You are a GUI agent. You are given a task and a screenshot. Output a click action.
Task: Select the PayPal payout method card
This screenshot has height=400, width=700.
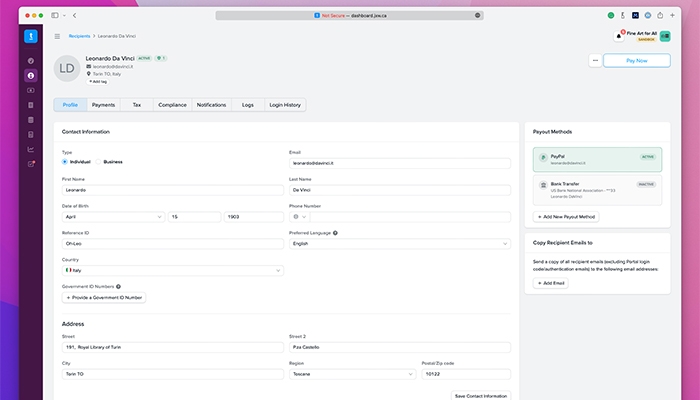pyautogui.click(x=597, y=159)
